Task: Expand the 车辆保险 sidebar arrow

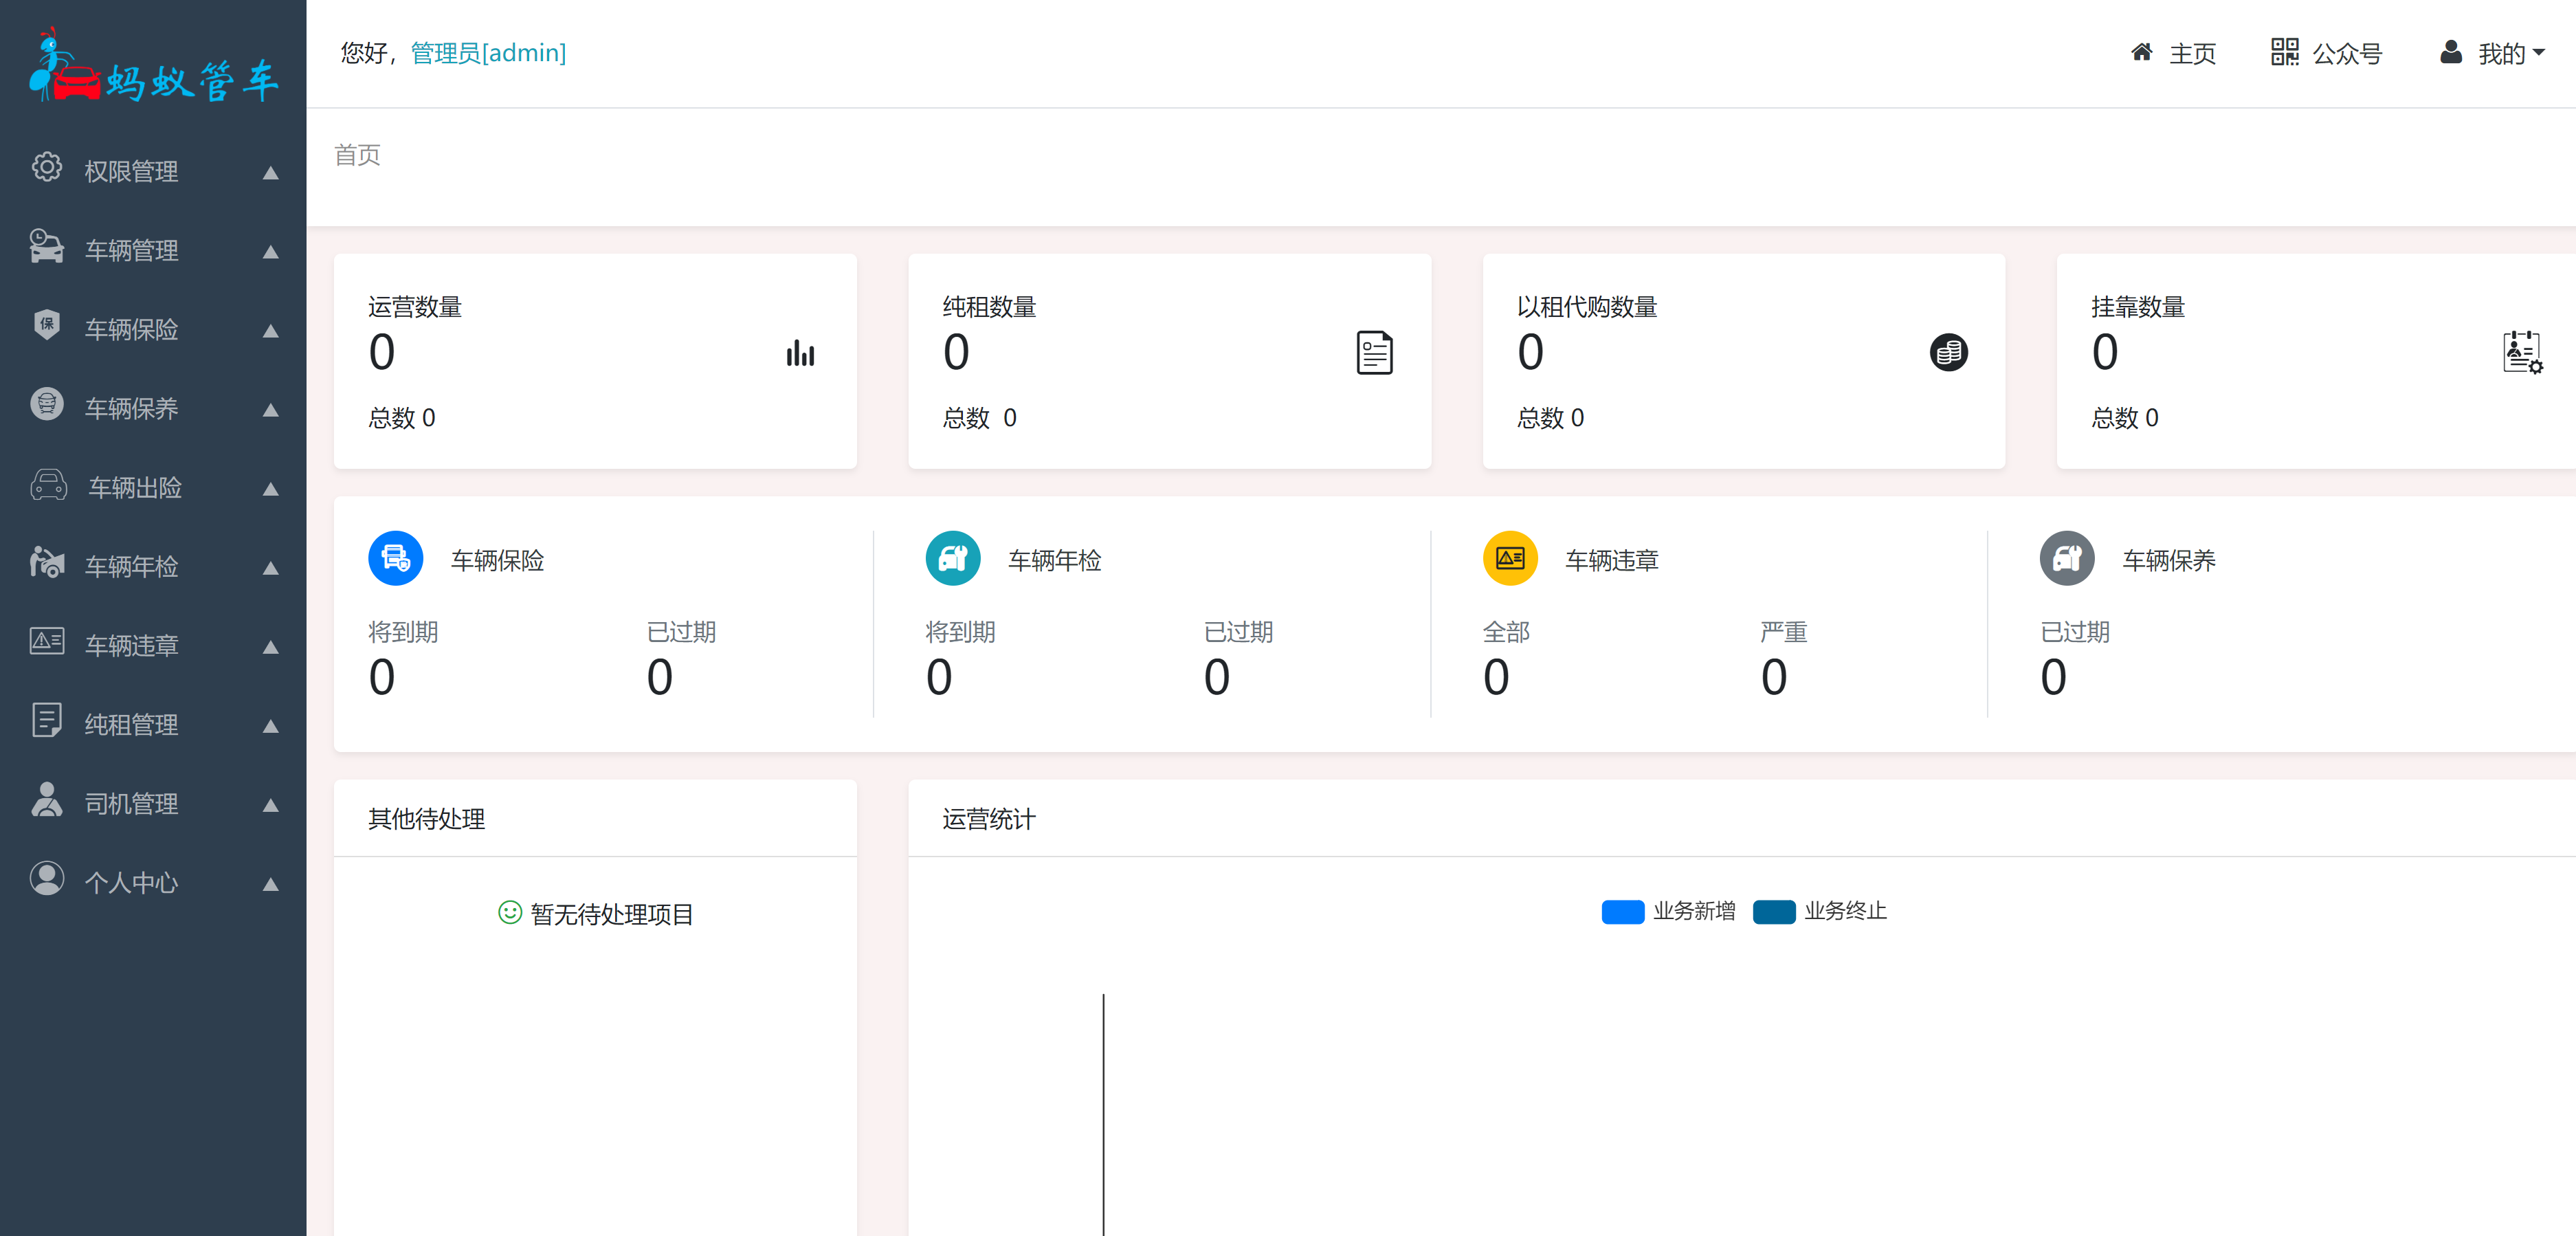Action: pos(270,331)
